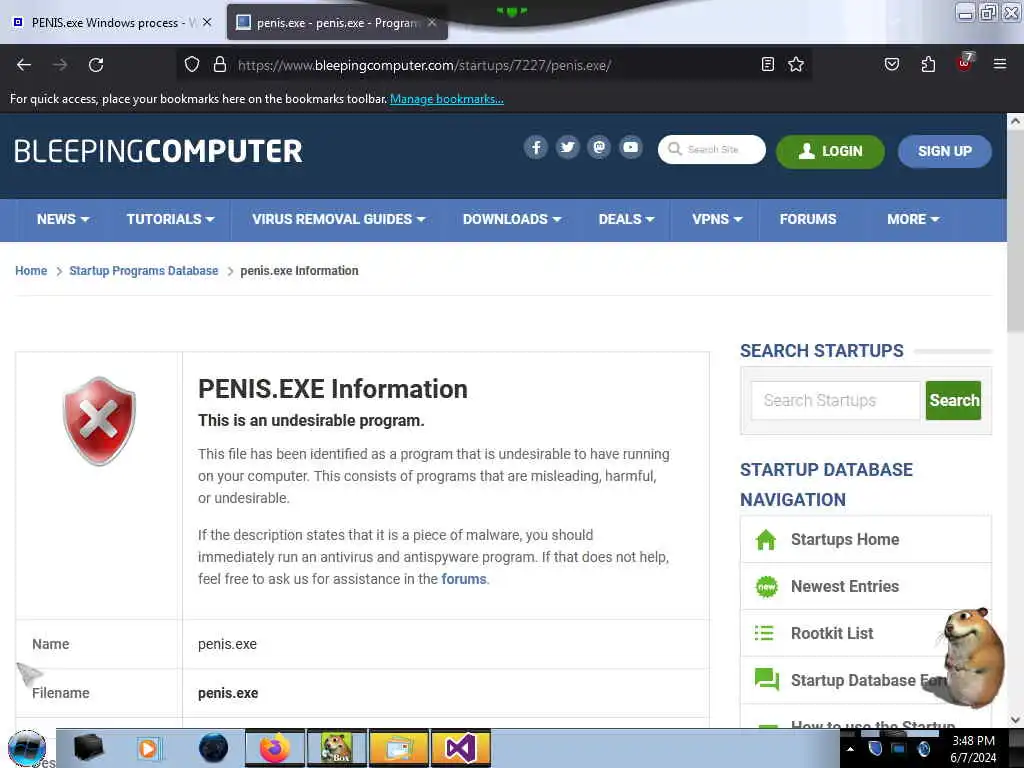Expand the VPNS dropdown menu
This screenshot has height=768, width=1024.
click(x=717, y=219)
